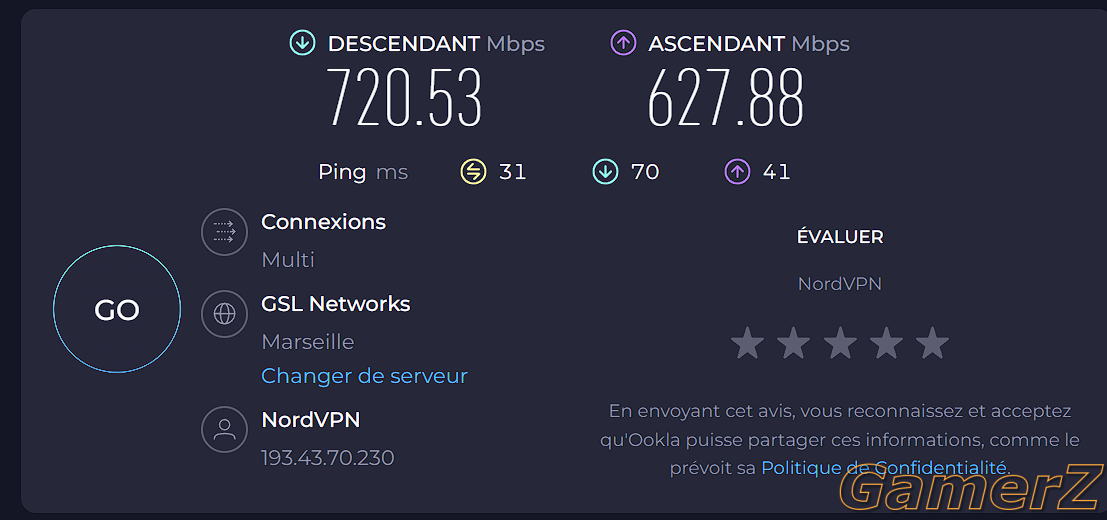Click the 193.43.70.230 IP address

(x=328, y=458)
